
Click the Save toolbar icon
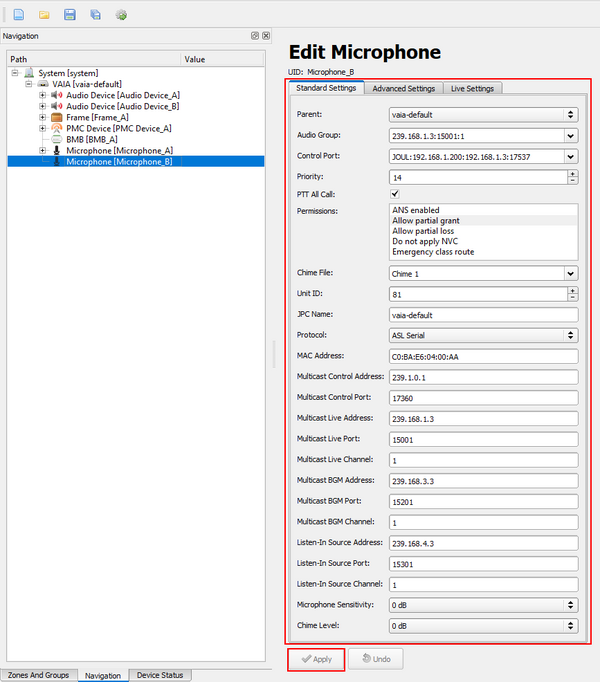(x=70, y=15)
